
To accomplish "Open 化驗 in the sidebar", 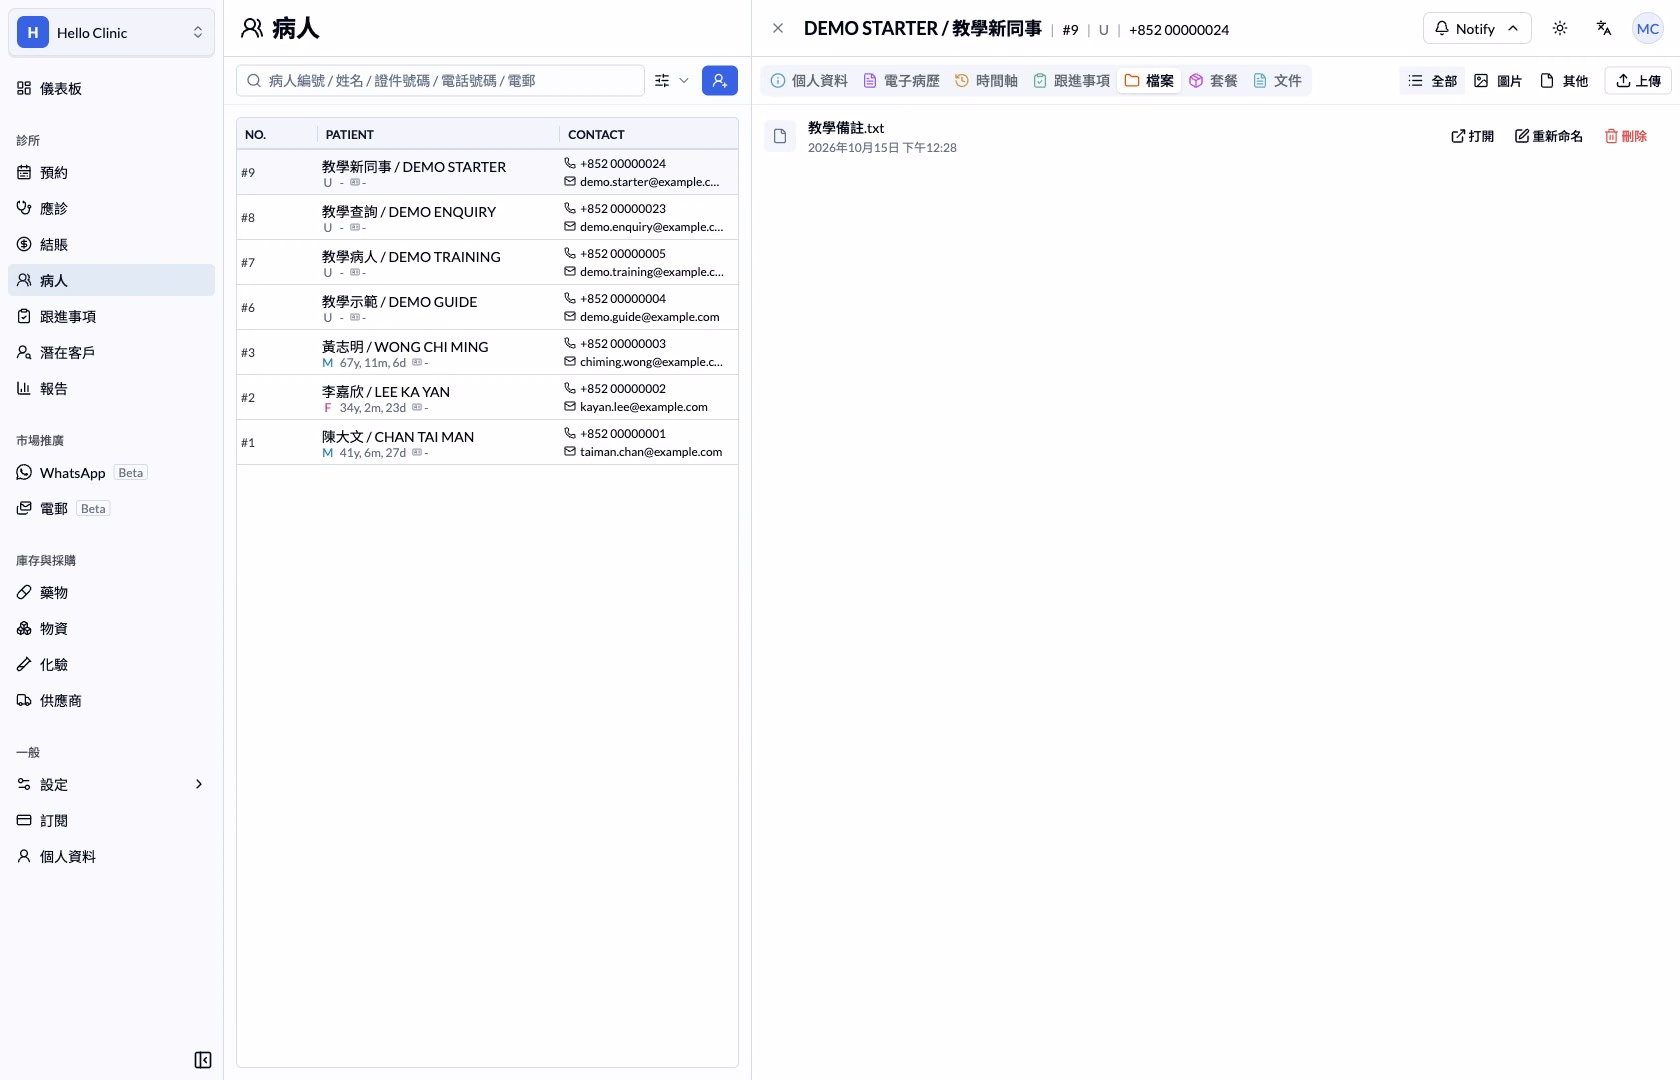I will pos(111,665).
